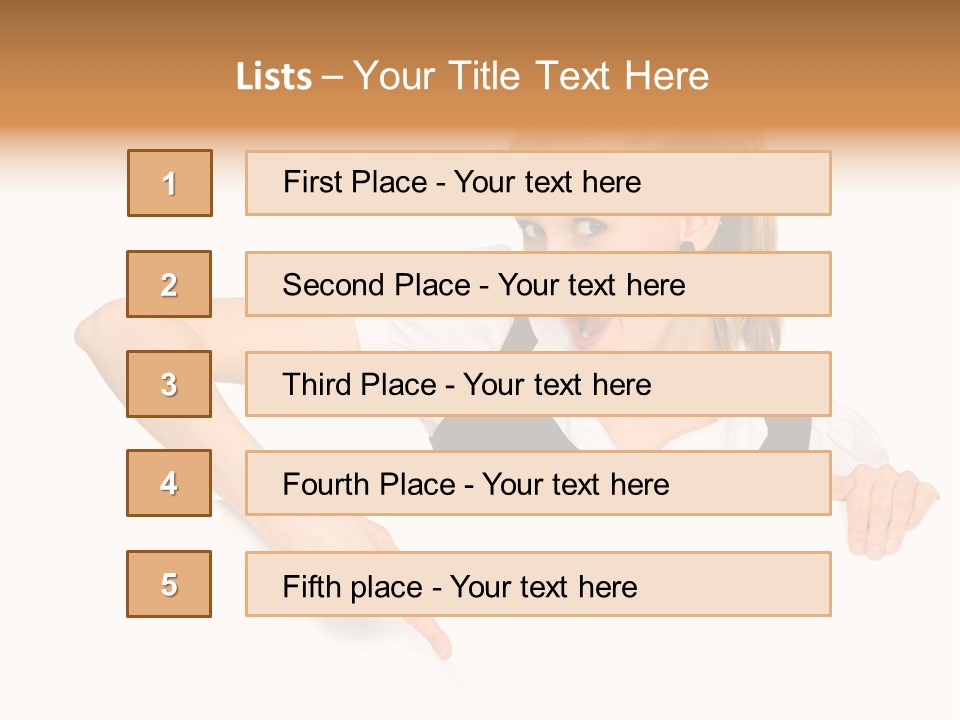Select the First Place text bar
Viewport: 960px width, 720px height.
click(x=538, y=183)
